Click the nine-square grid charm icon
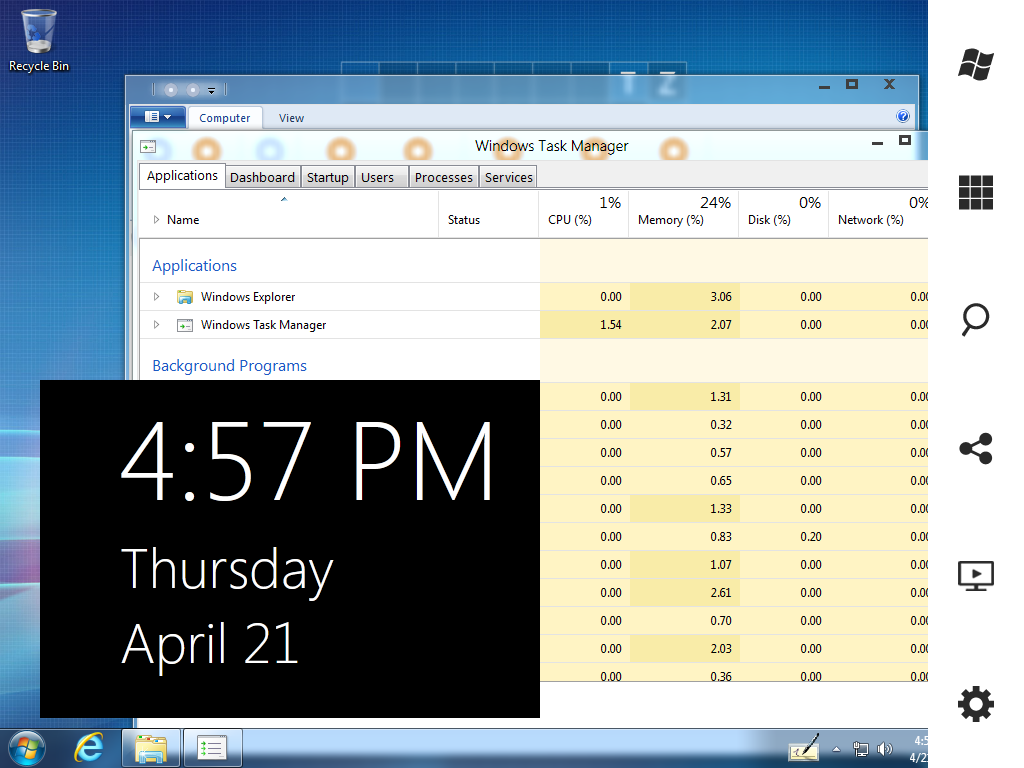Screen dimensions: 1024x768 coord(975,192)
